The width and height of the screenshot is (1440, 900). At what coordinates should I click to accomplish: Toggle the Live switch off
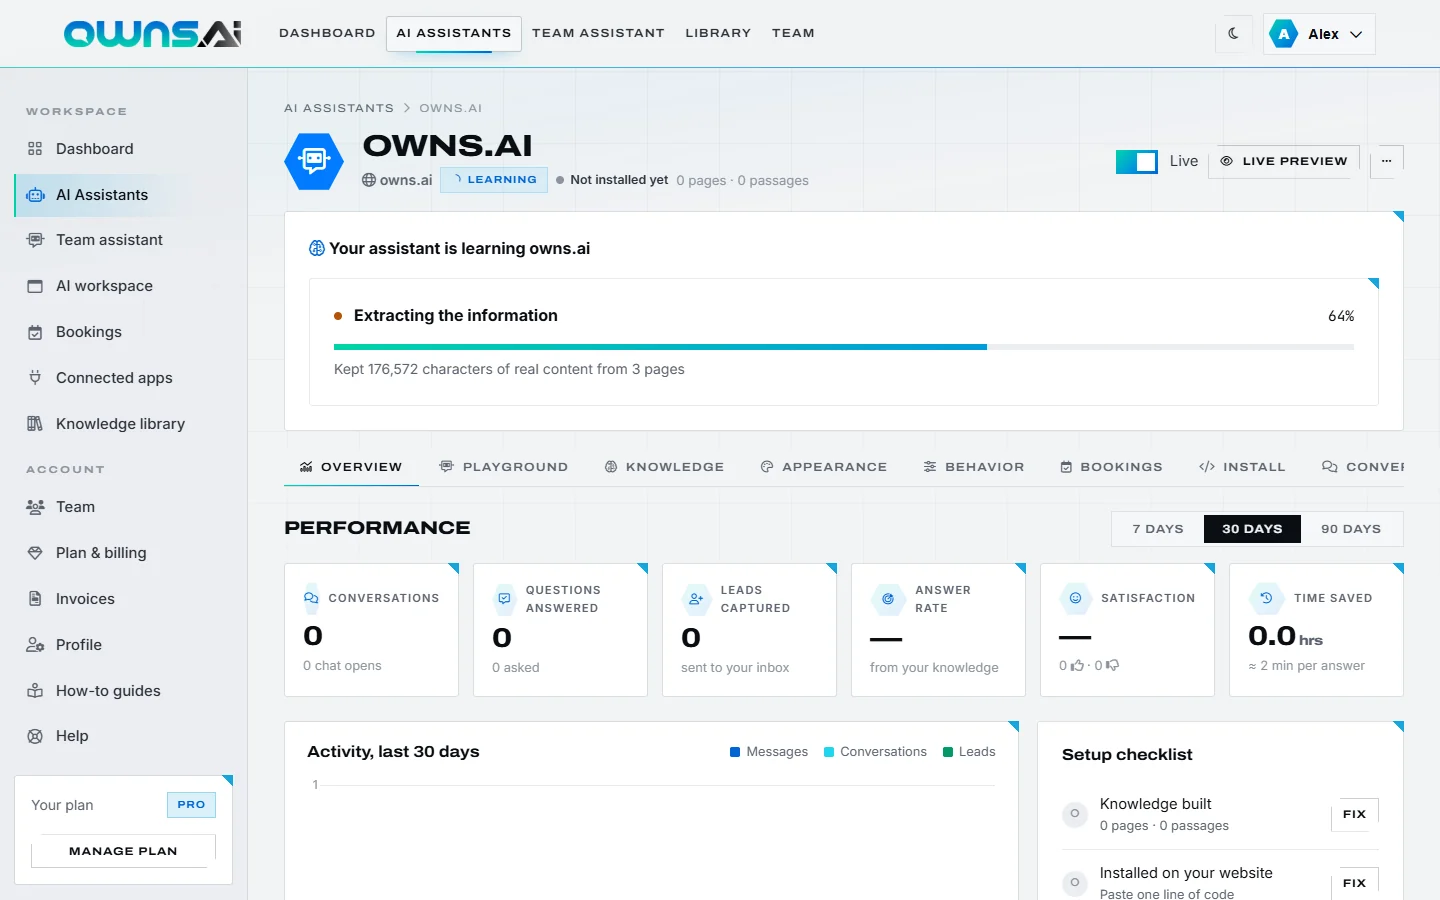tap(1137, 161)
